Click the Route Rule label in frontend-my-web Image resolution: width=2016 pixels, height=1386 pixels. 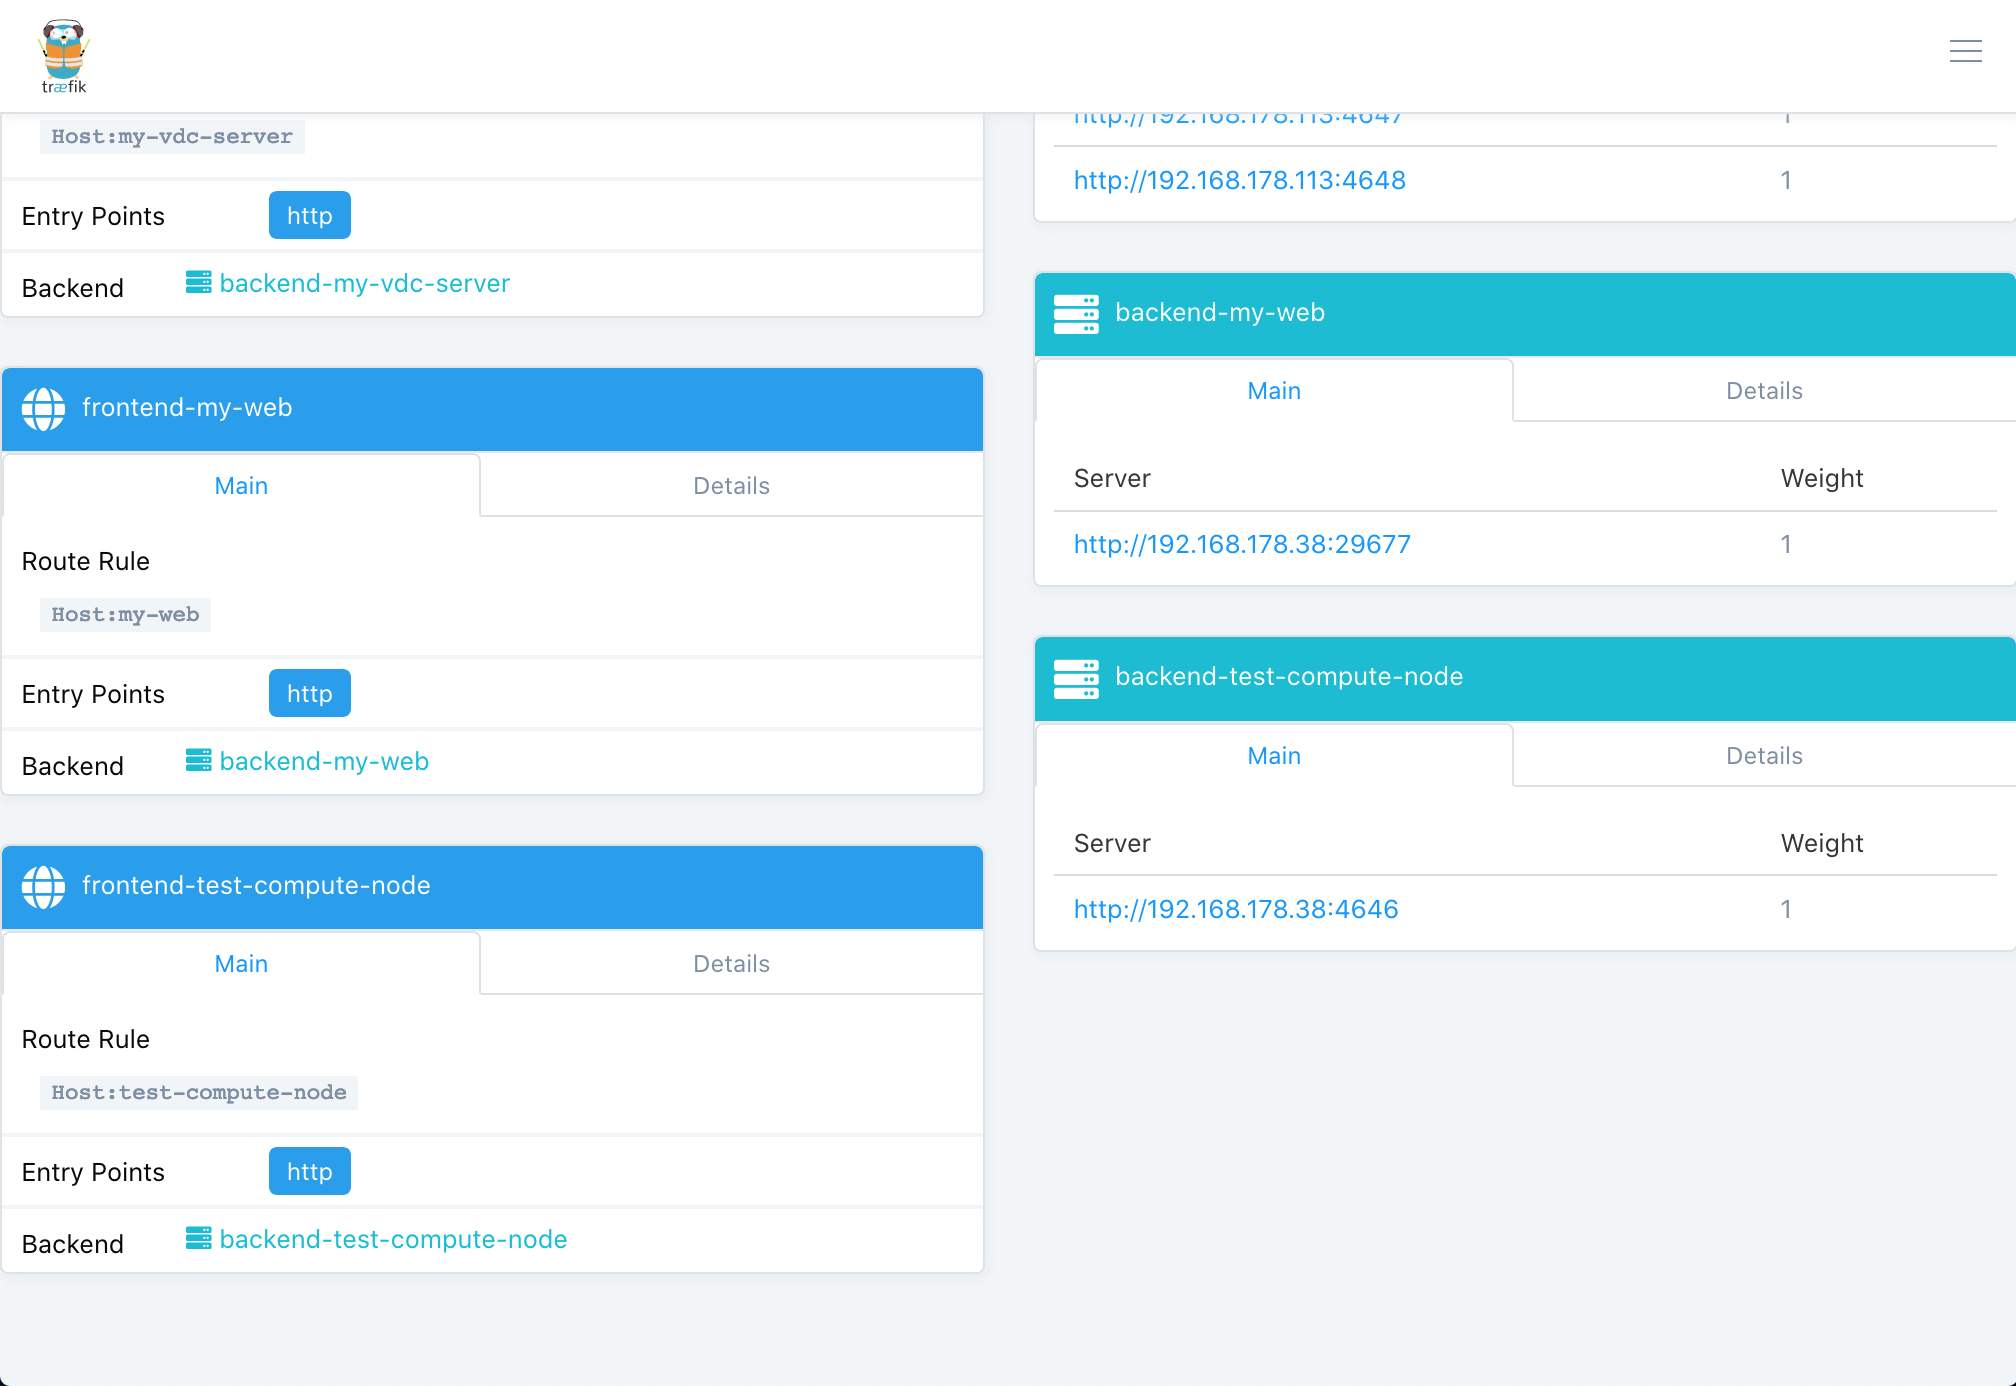click(x=86, y=561)
